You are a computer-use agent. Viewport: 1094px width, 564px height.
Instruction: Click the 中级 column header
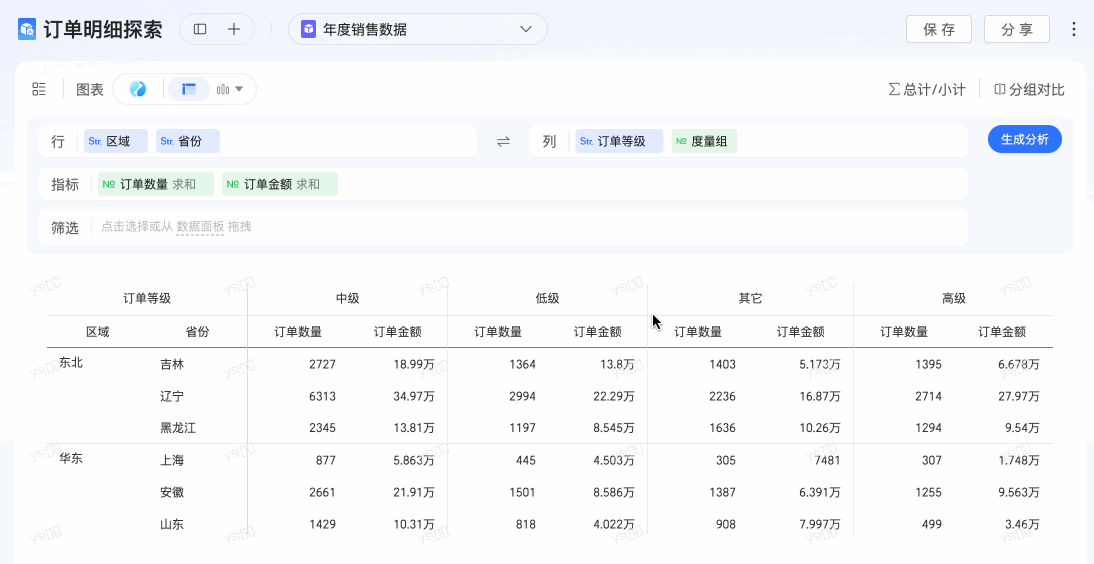coord(347,299)
